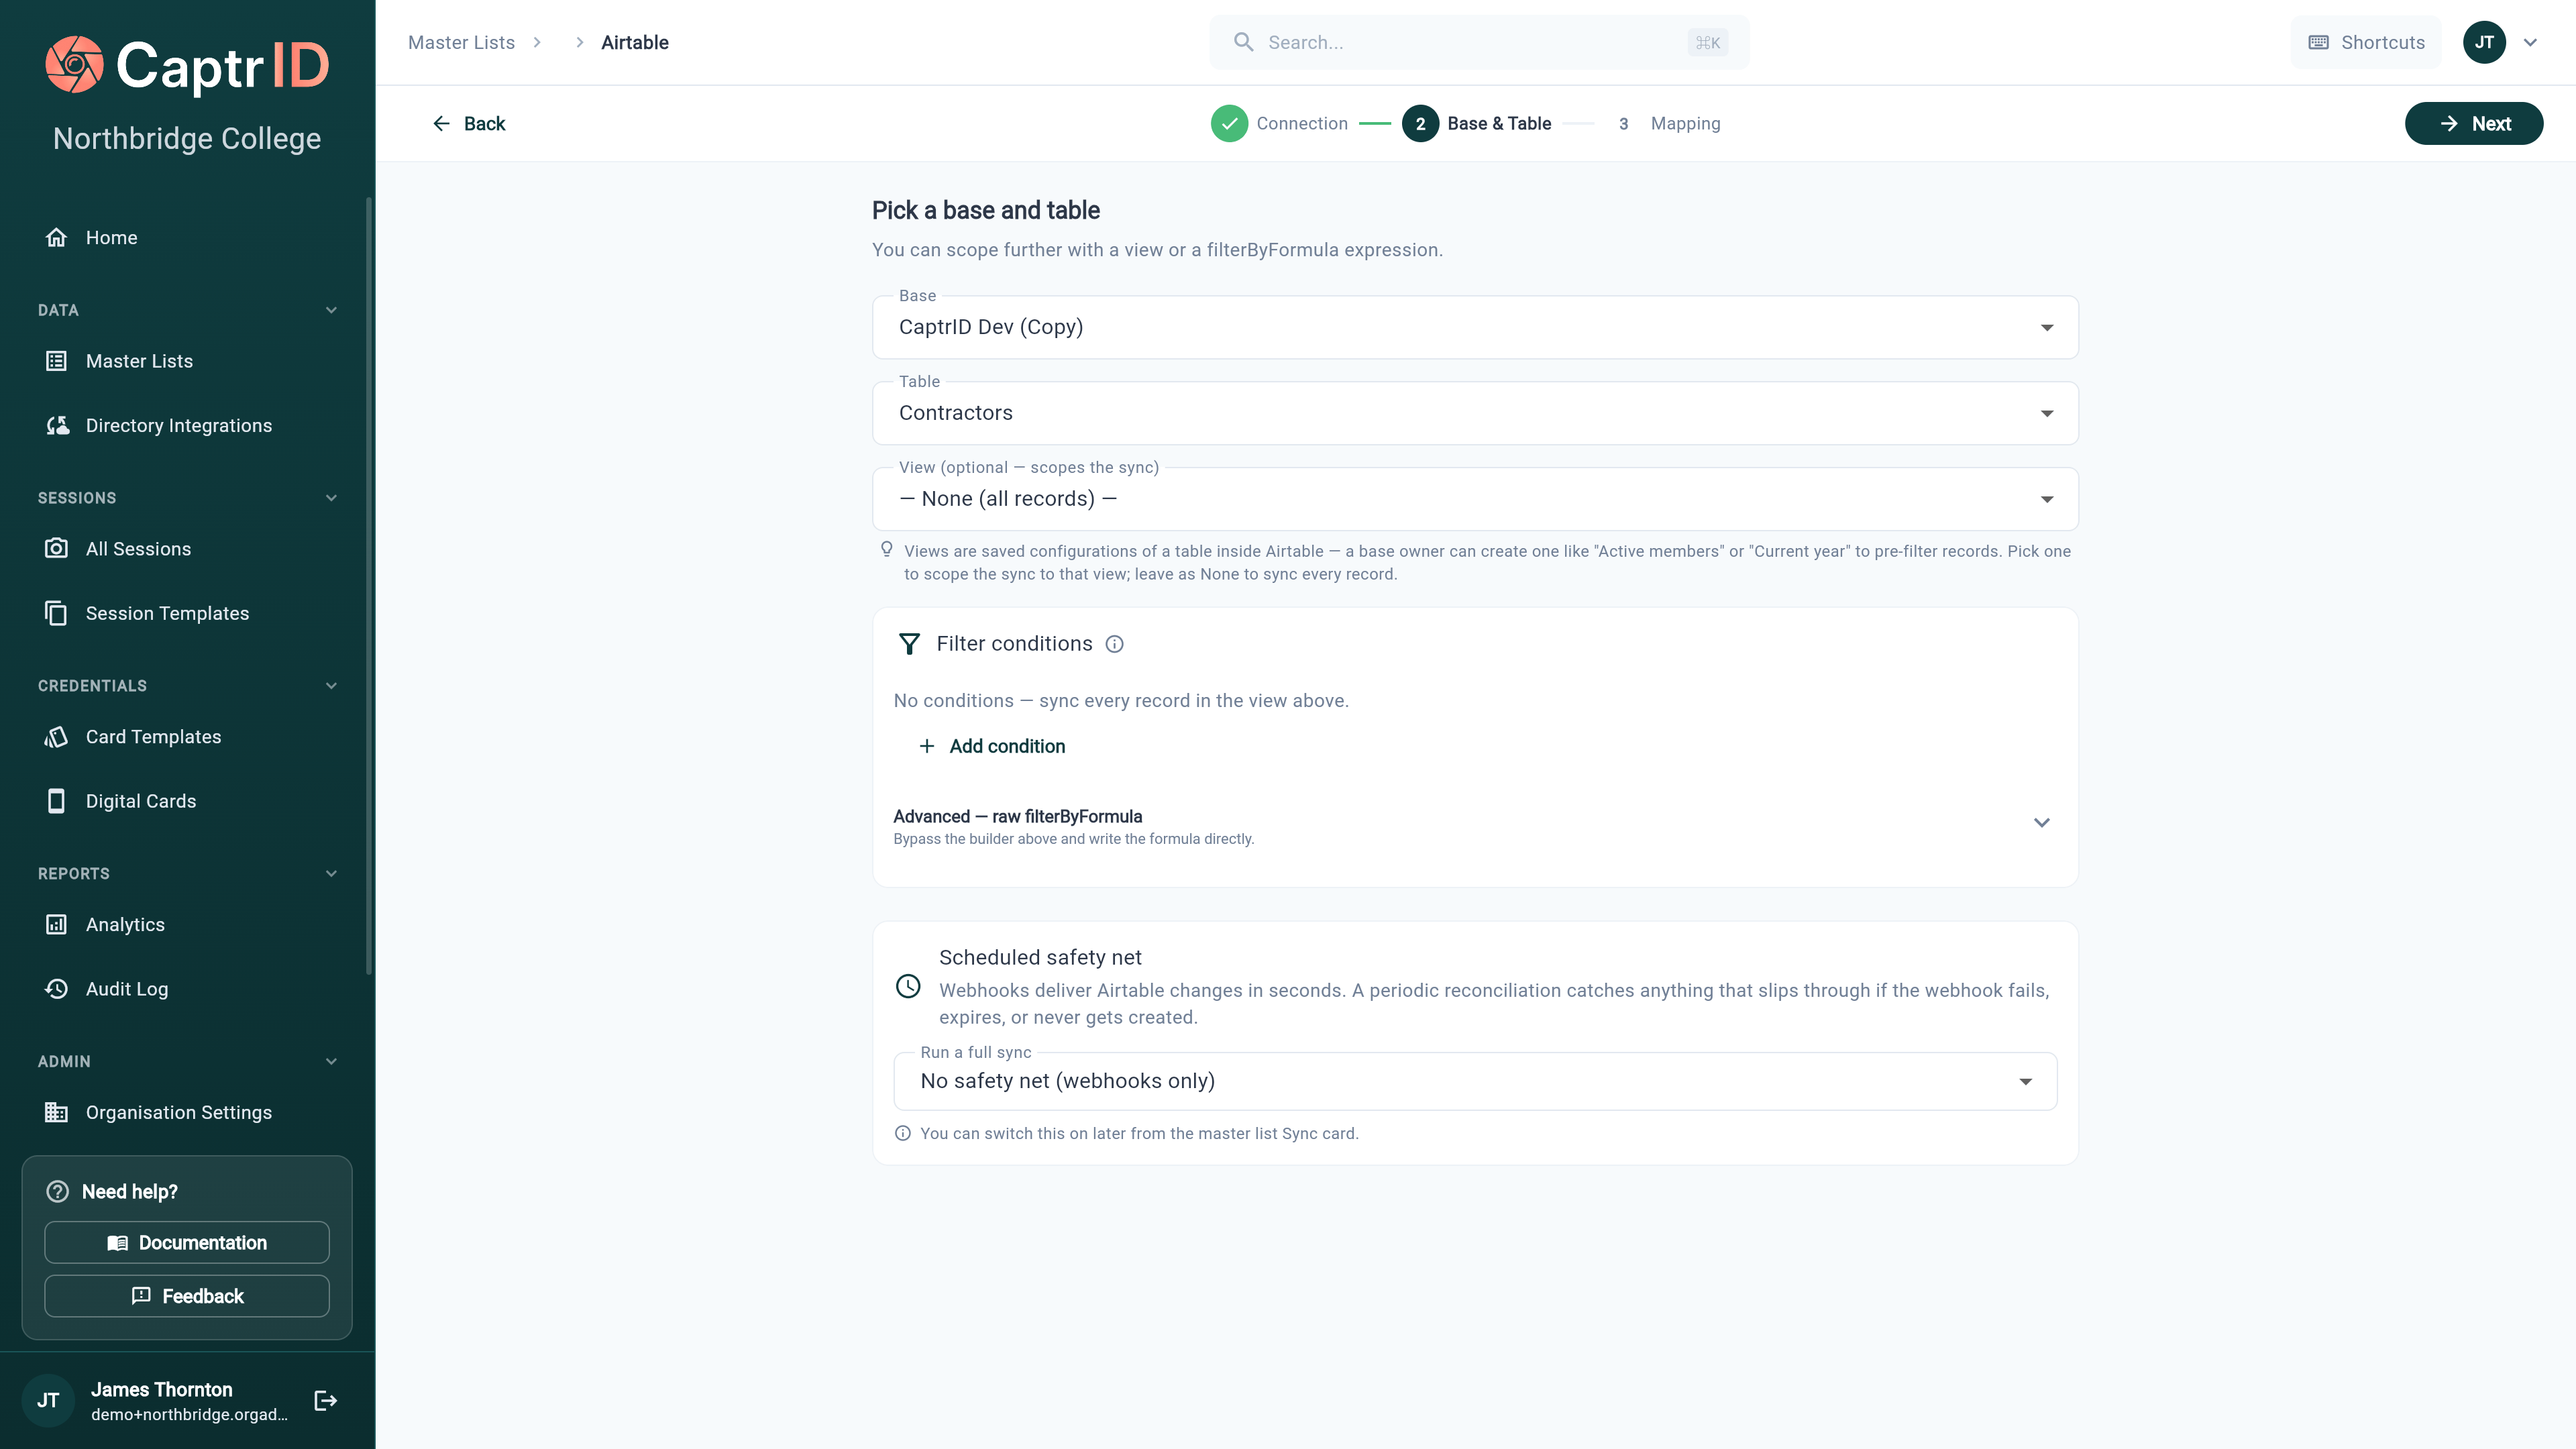Viewport: 2576px width, 1449px height.
Task: Open the Base dropdown
Action: coord(1475,327)
